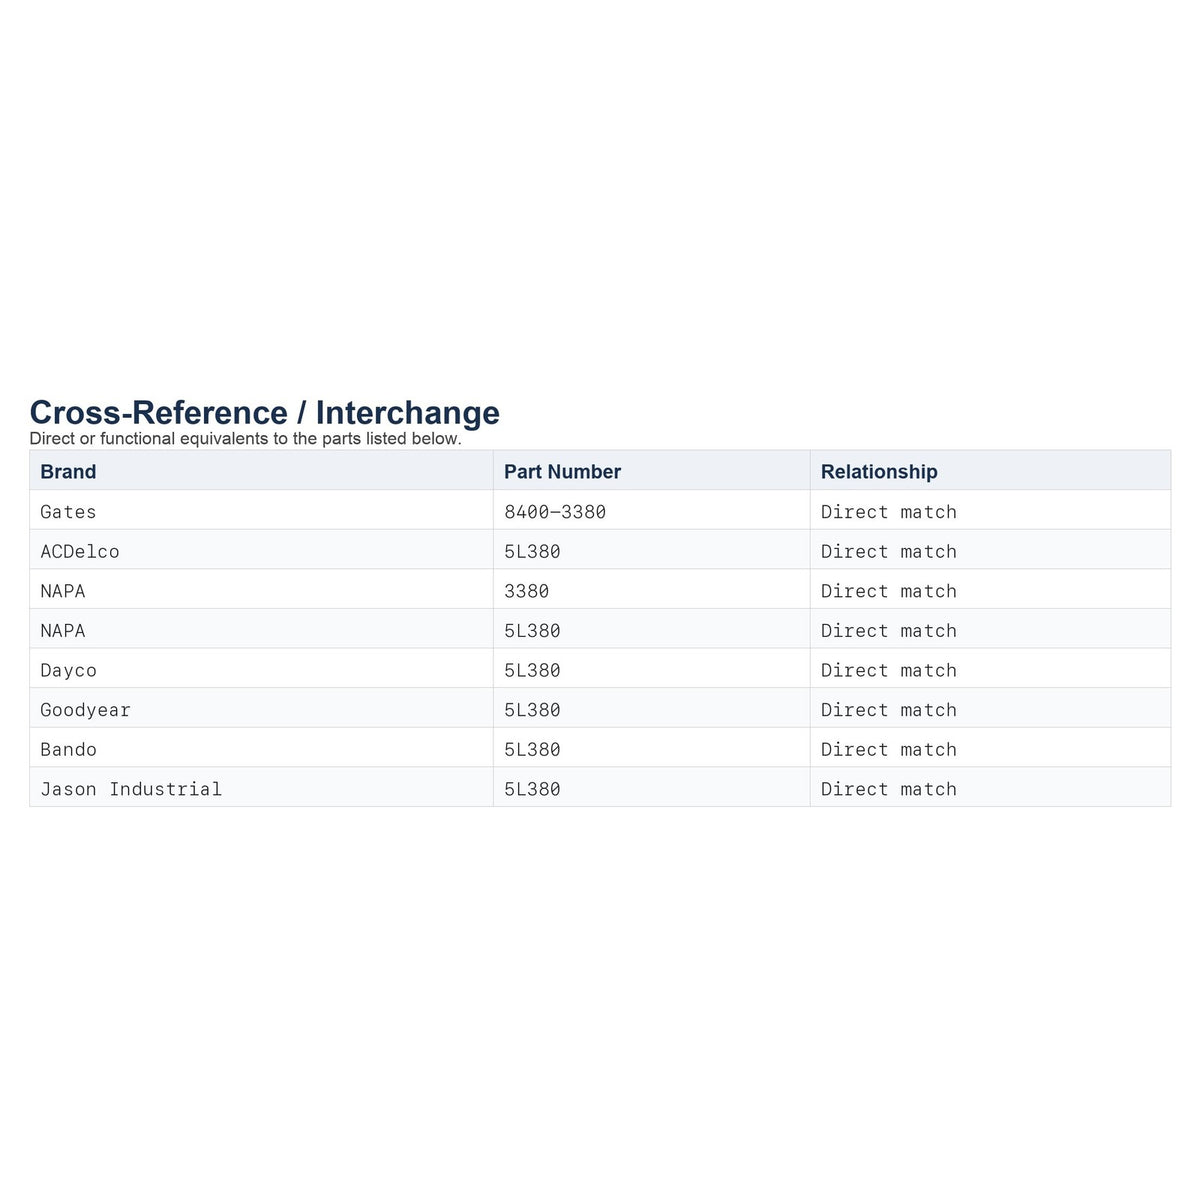The image size is (1200, 1200).
Task: Click the Part Number column header
Action: (x=651, y=471)
